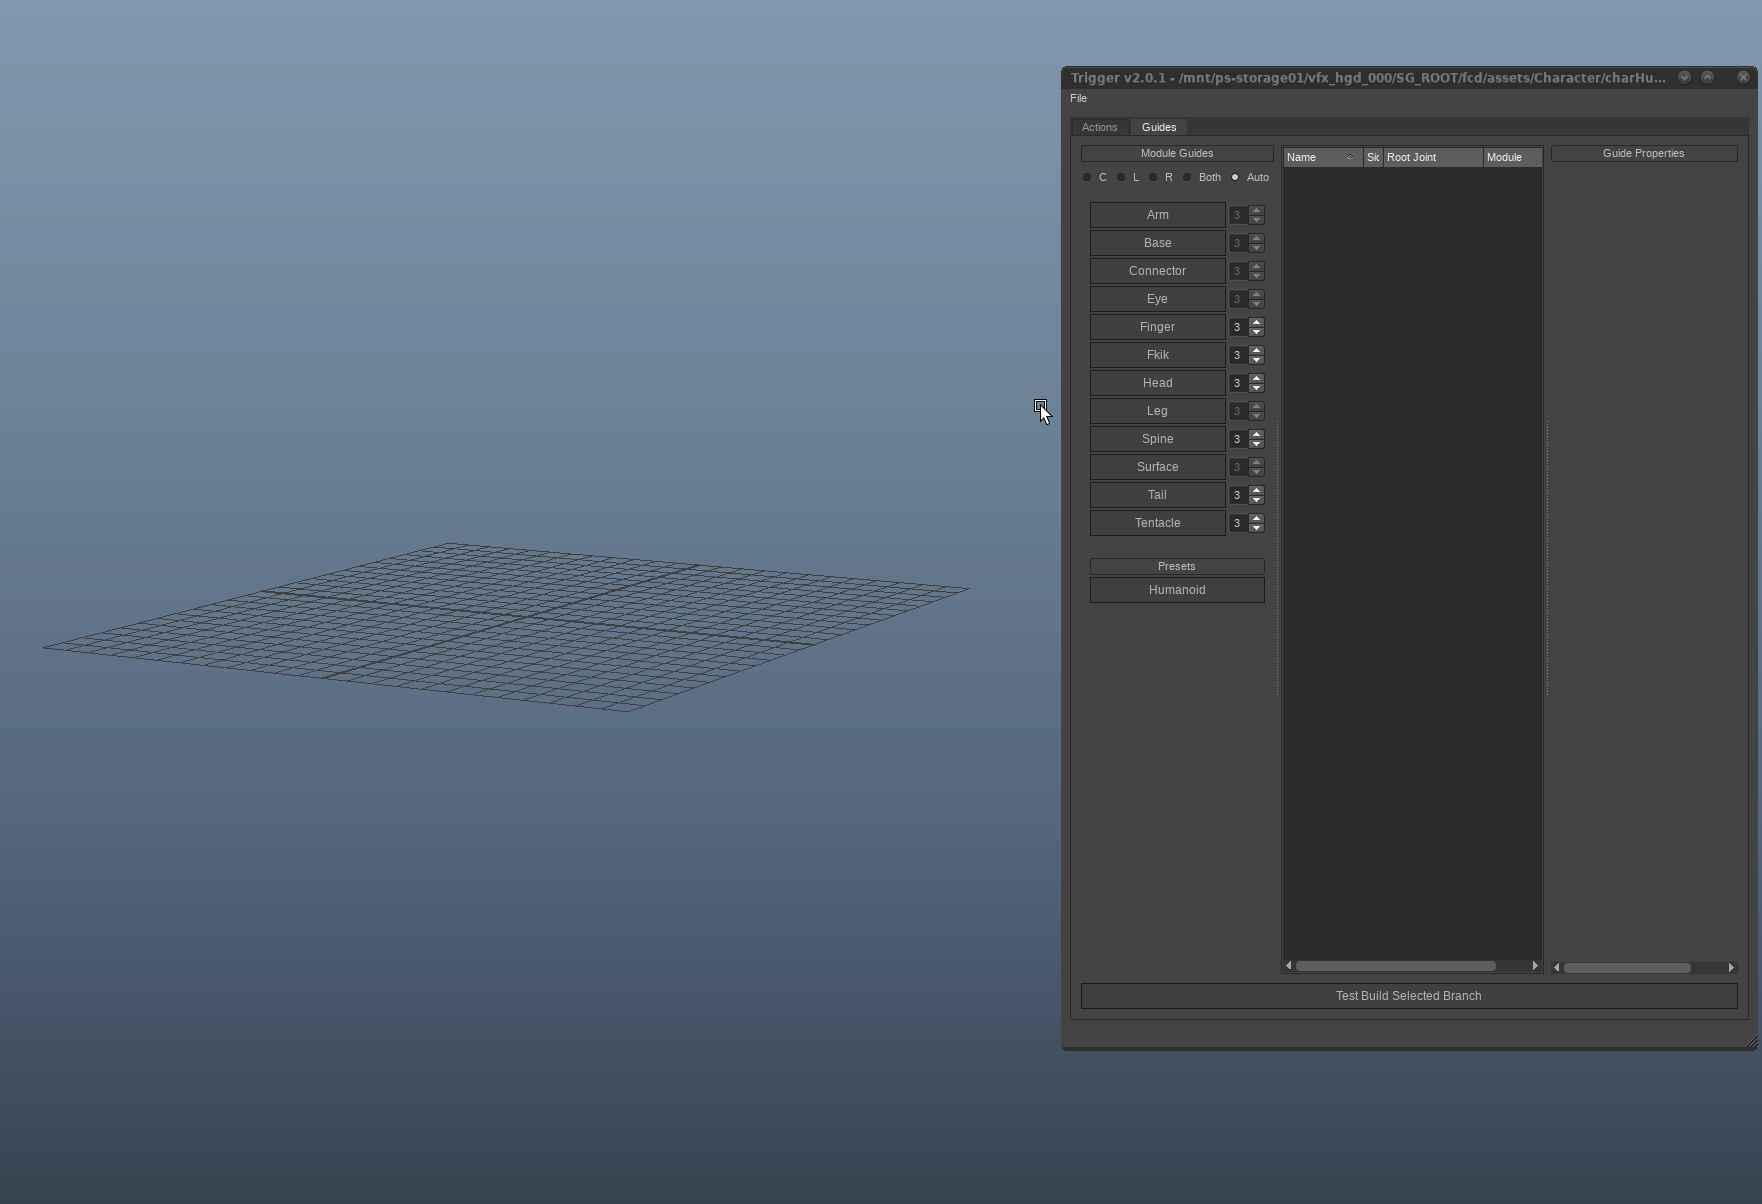This screenshot has height=1204, width=1762.
Task: Create an Fkik module guide
Action: (x=1157, y=355)
